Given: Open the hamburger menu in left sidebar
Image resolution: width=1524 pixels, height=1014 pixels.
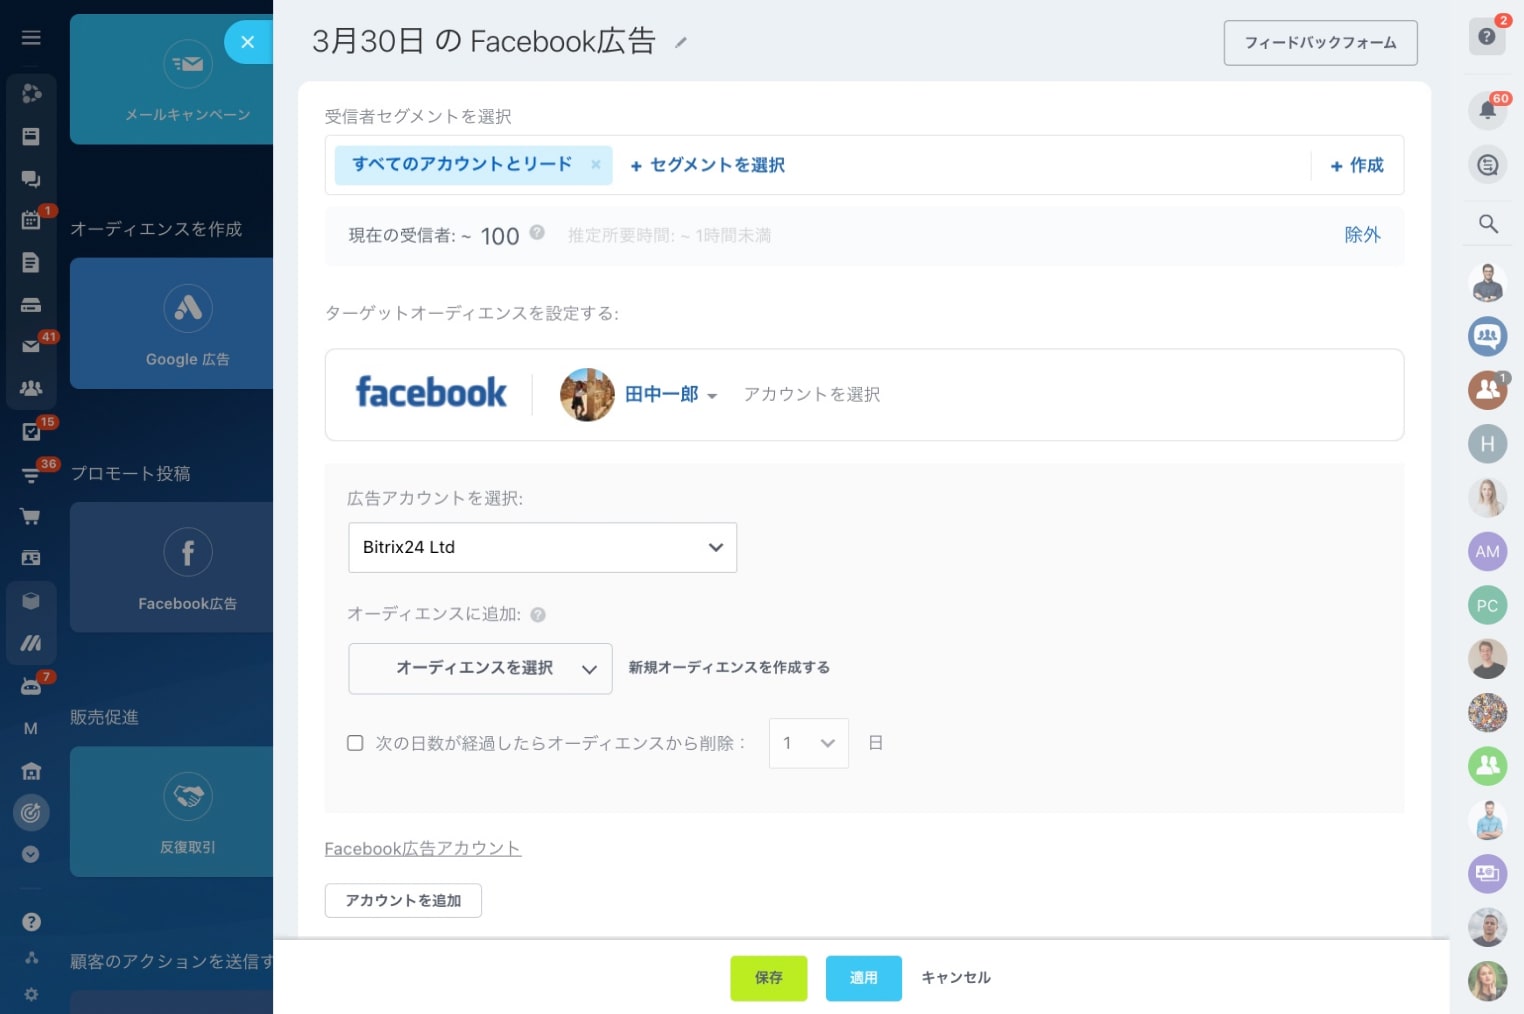Looking at the screenshot, I should point(31,37).
